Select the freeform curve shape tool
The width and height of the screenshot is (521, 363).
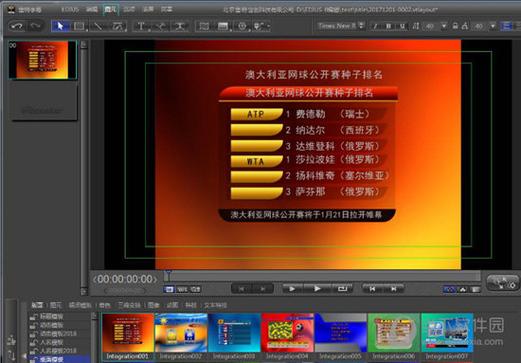tap(118, 26)
